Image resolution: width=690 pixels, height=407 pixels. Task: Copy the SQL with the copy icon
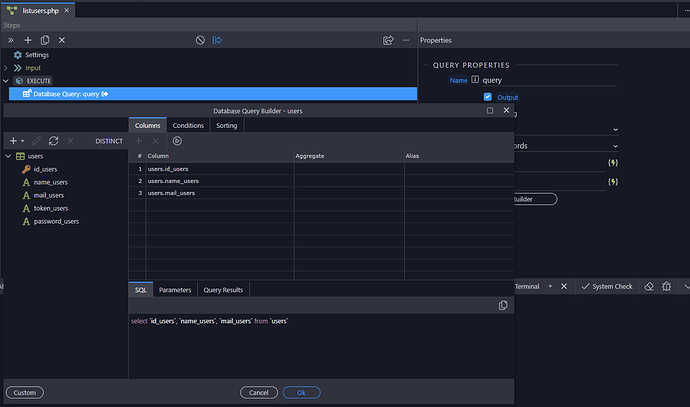[x=503, y=305]
